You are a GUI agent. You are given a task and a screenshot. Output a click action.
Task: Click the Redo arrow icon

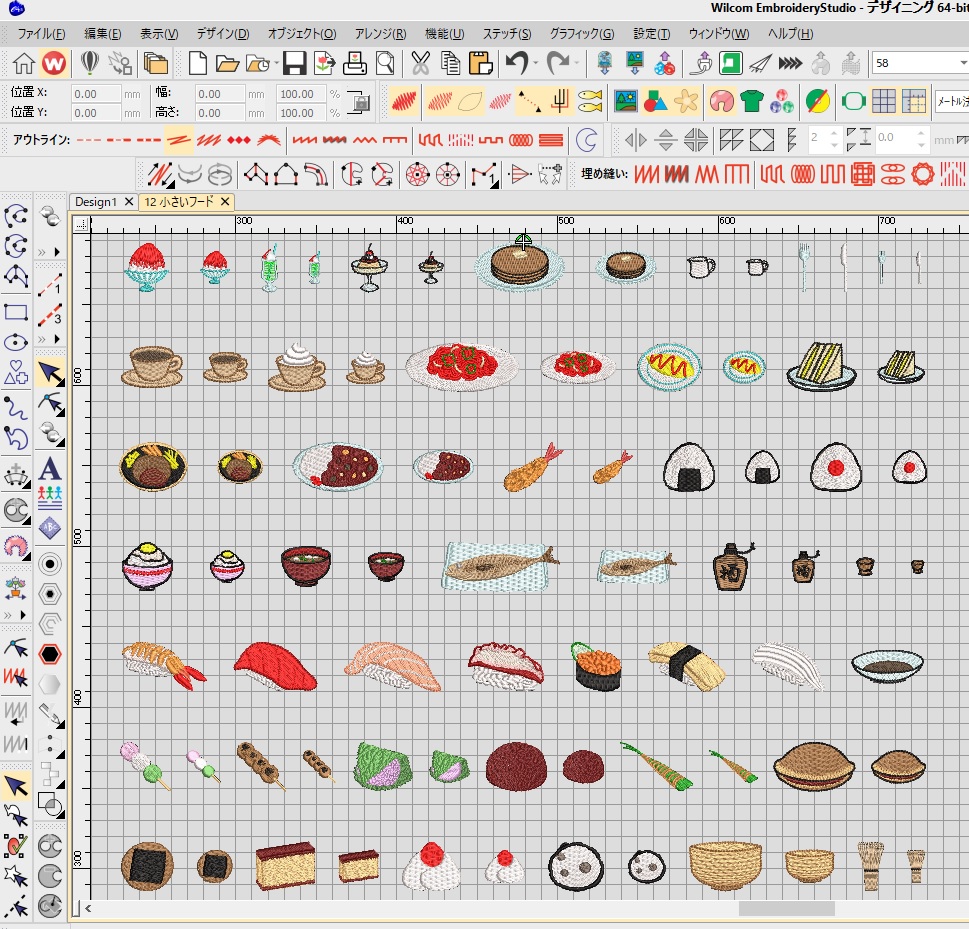(x=558, y=63)
